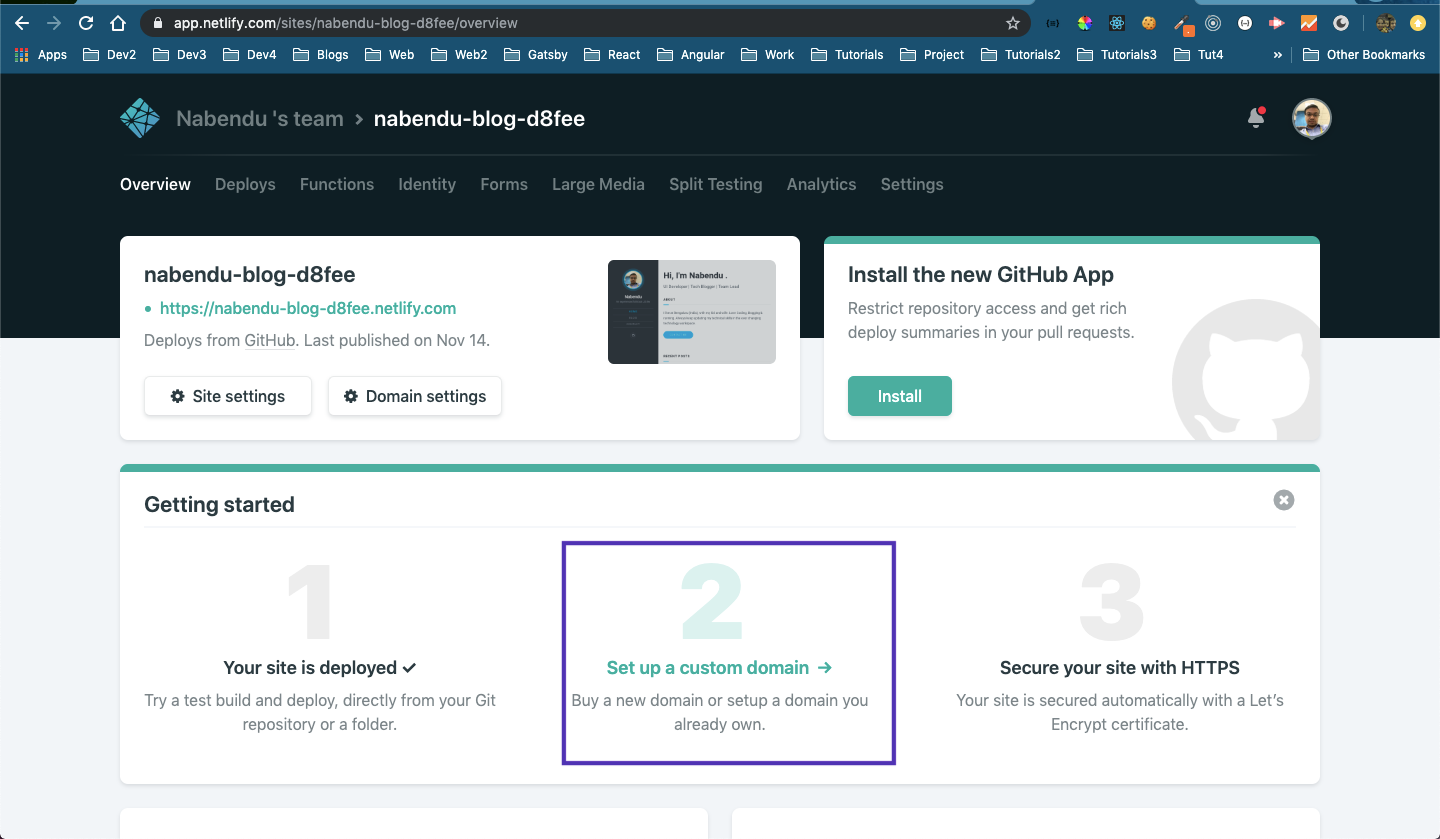View site security lock info in address bar
This screenshot has height=839, width=1440.
point(158,23)
